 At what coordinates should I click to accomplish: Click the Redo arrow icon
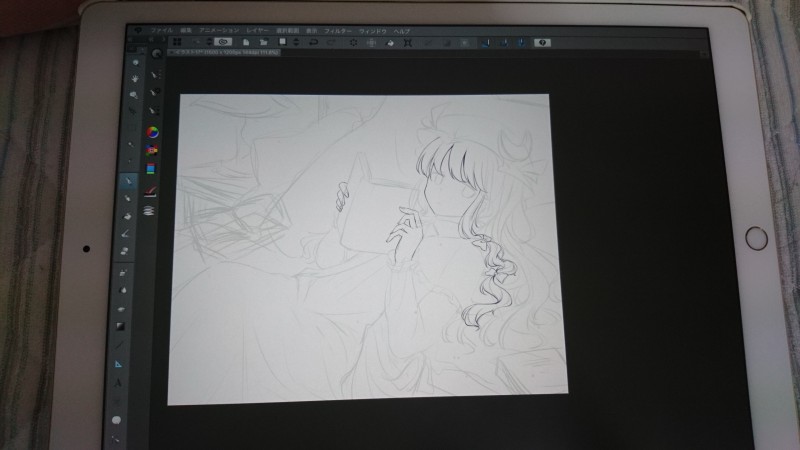[x=331, y=43]
